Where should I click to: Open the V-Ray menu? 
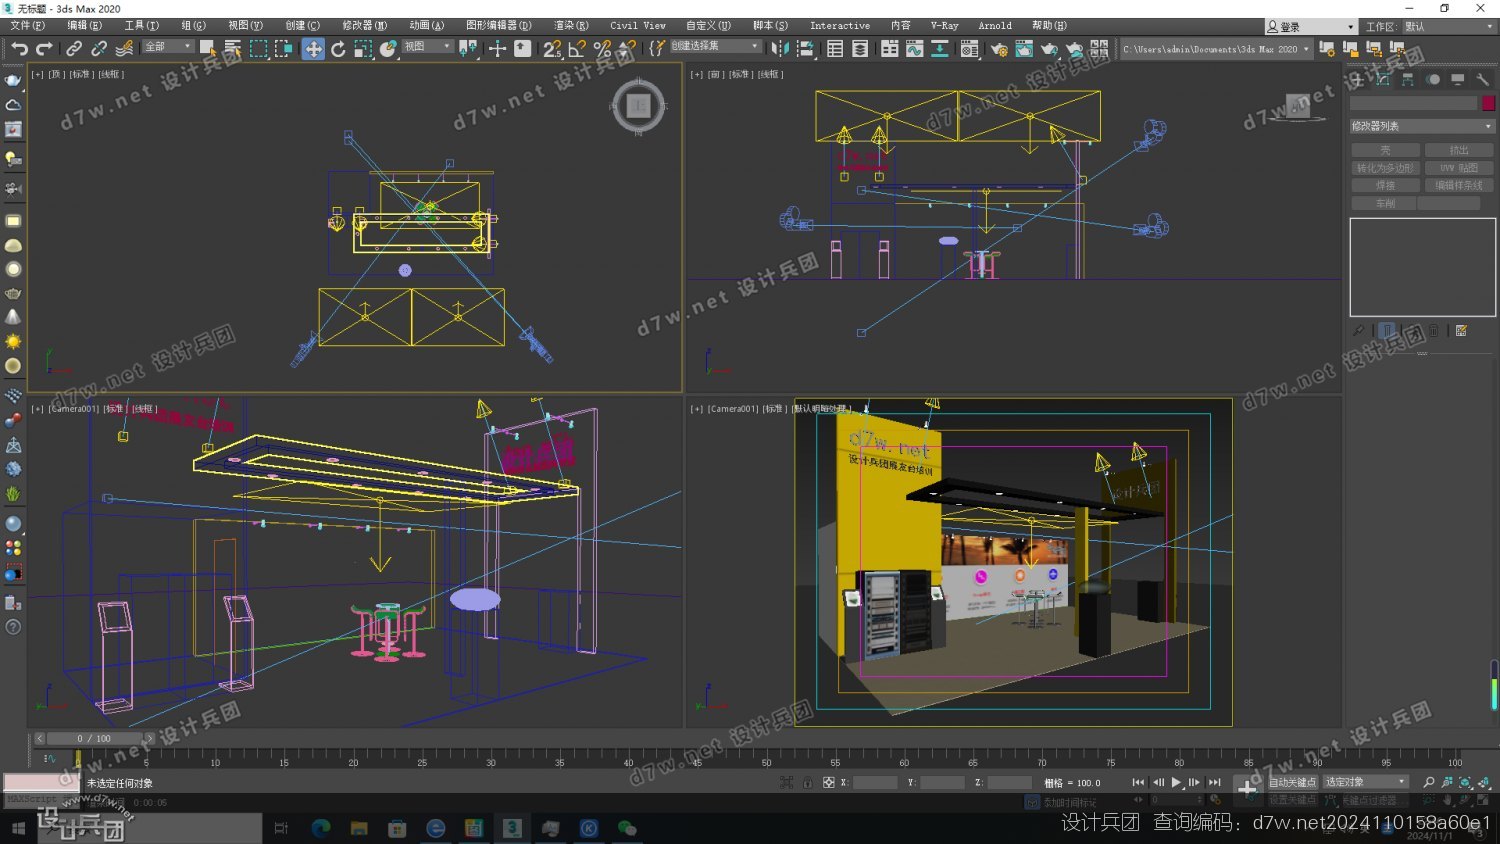pos(944,26)
